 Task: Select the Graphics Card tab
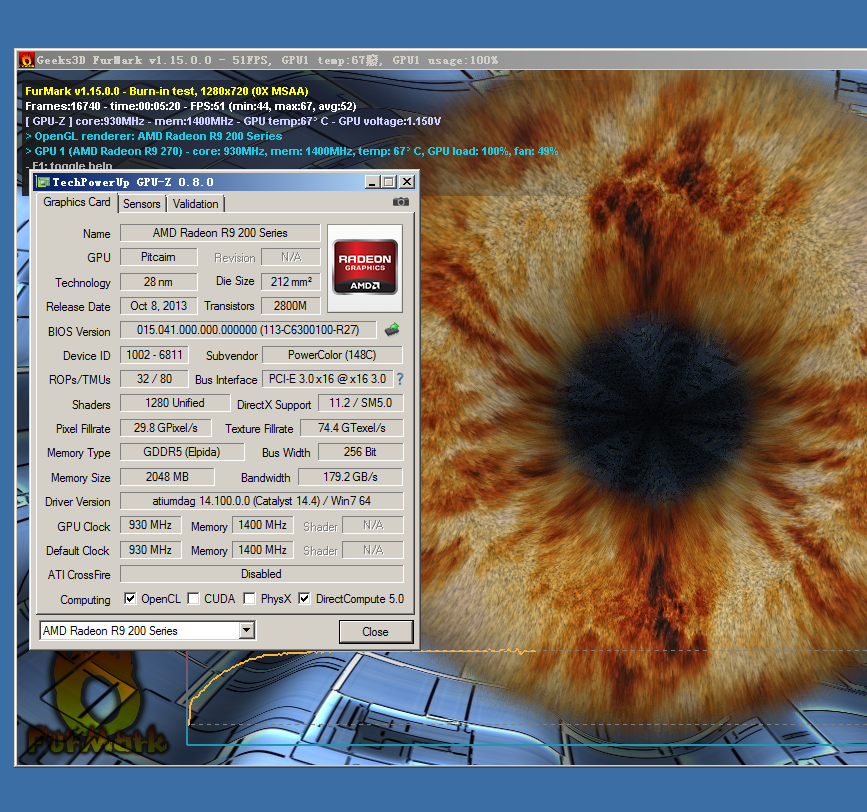coord(77,202)
